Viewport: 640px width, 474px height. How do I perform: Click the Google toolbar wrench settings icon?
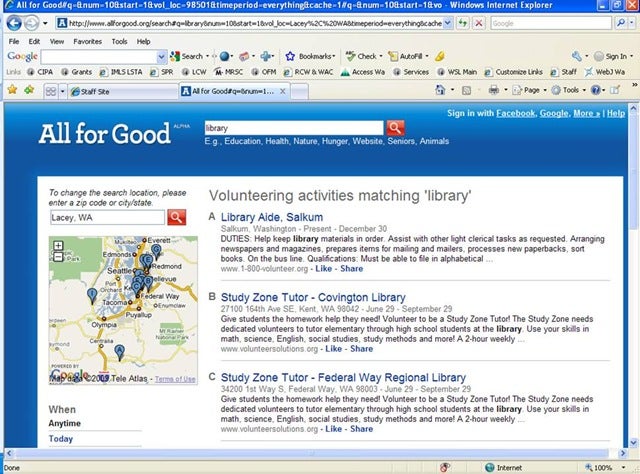(576, 56)
